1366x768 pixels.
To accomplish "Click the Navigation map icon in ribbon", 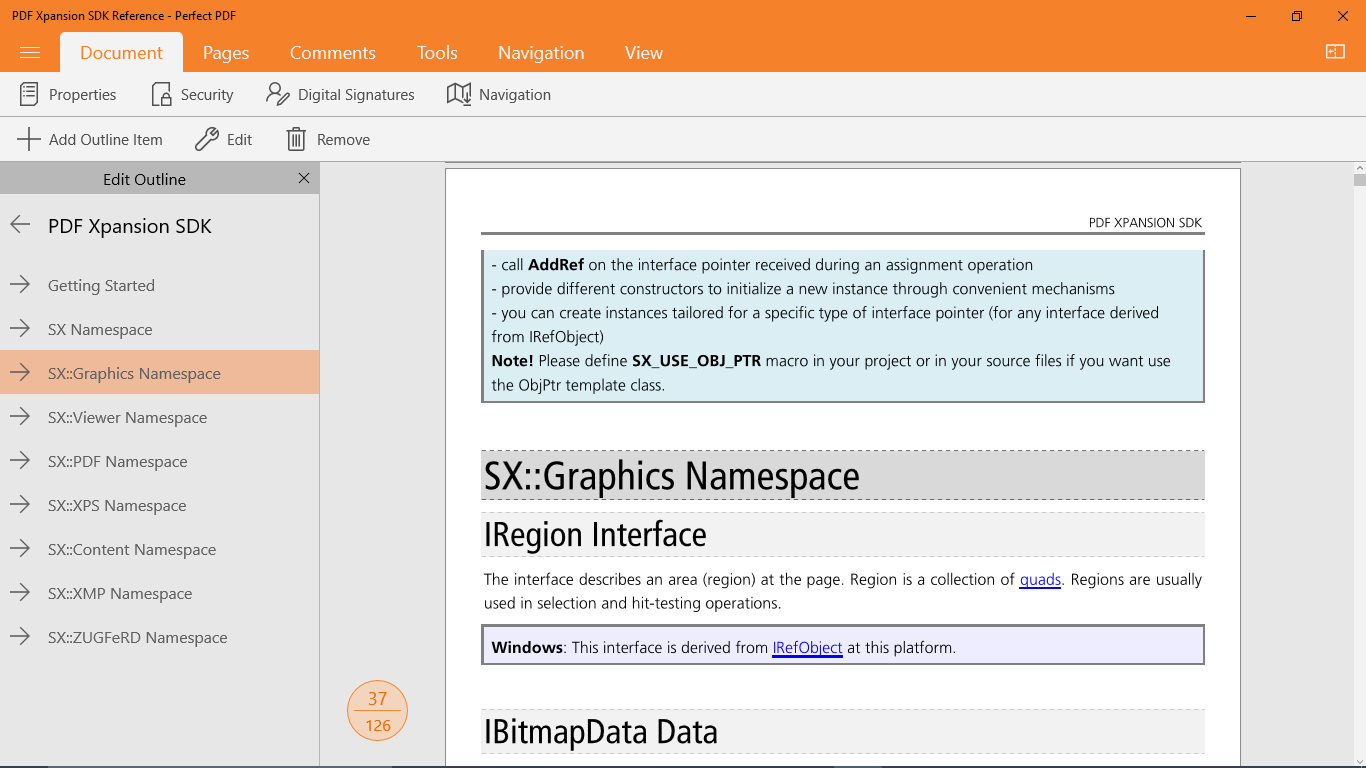I will point(459,94).
